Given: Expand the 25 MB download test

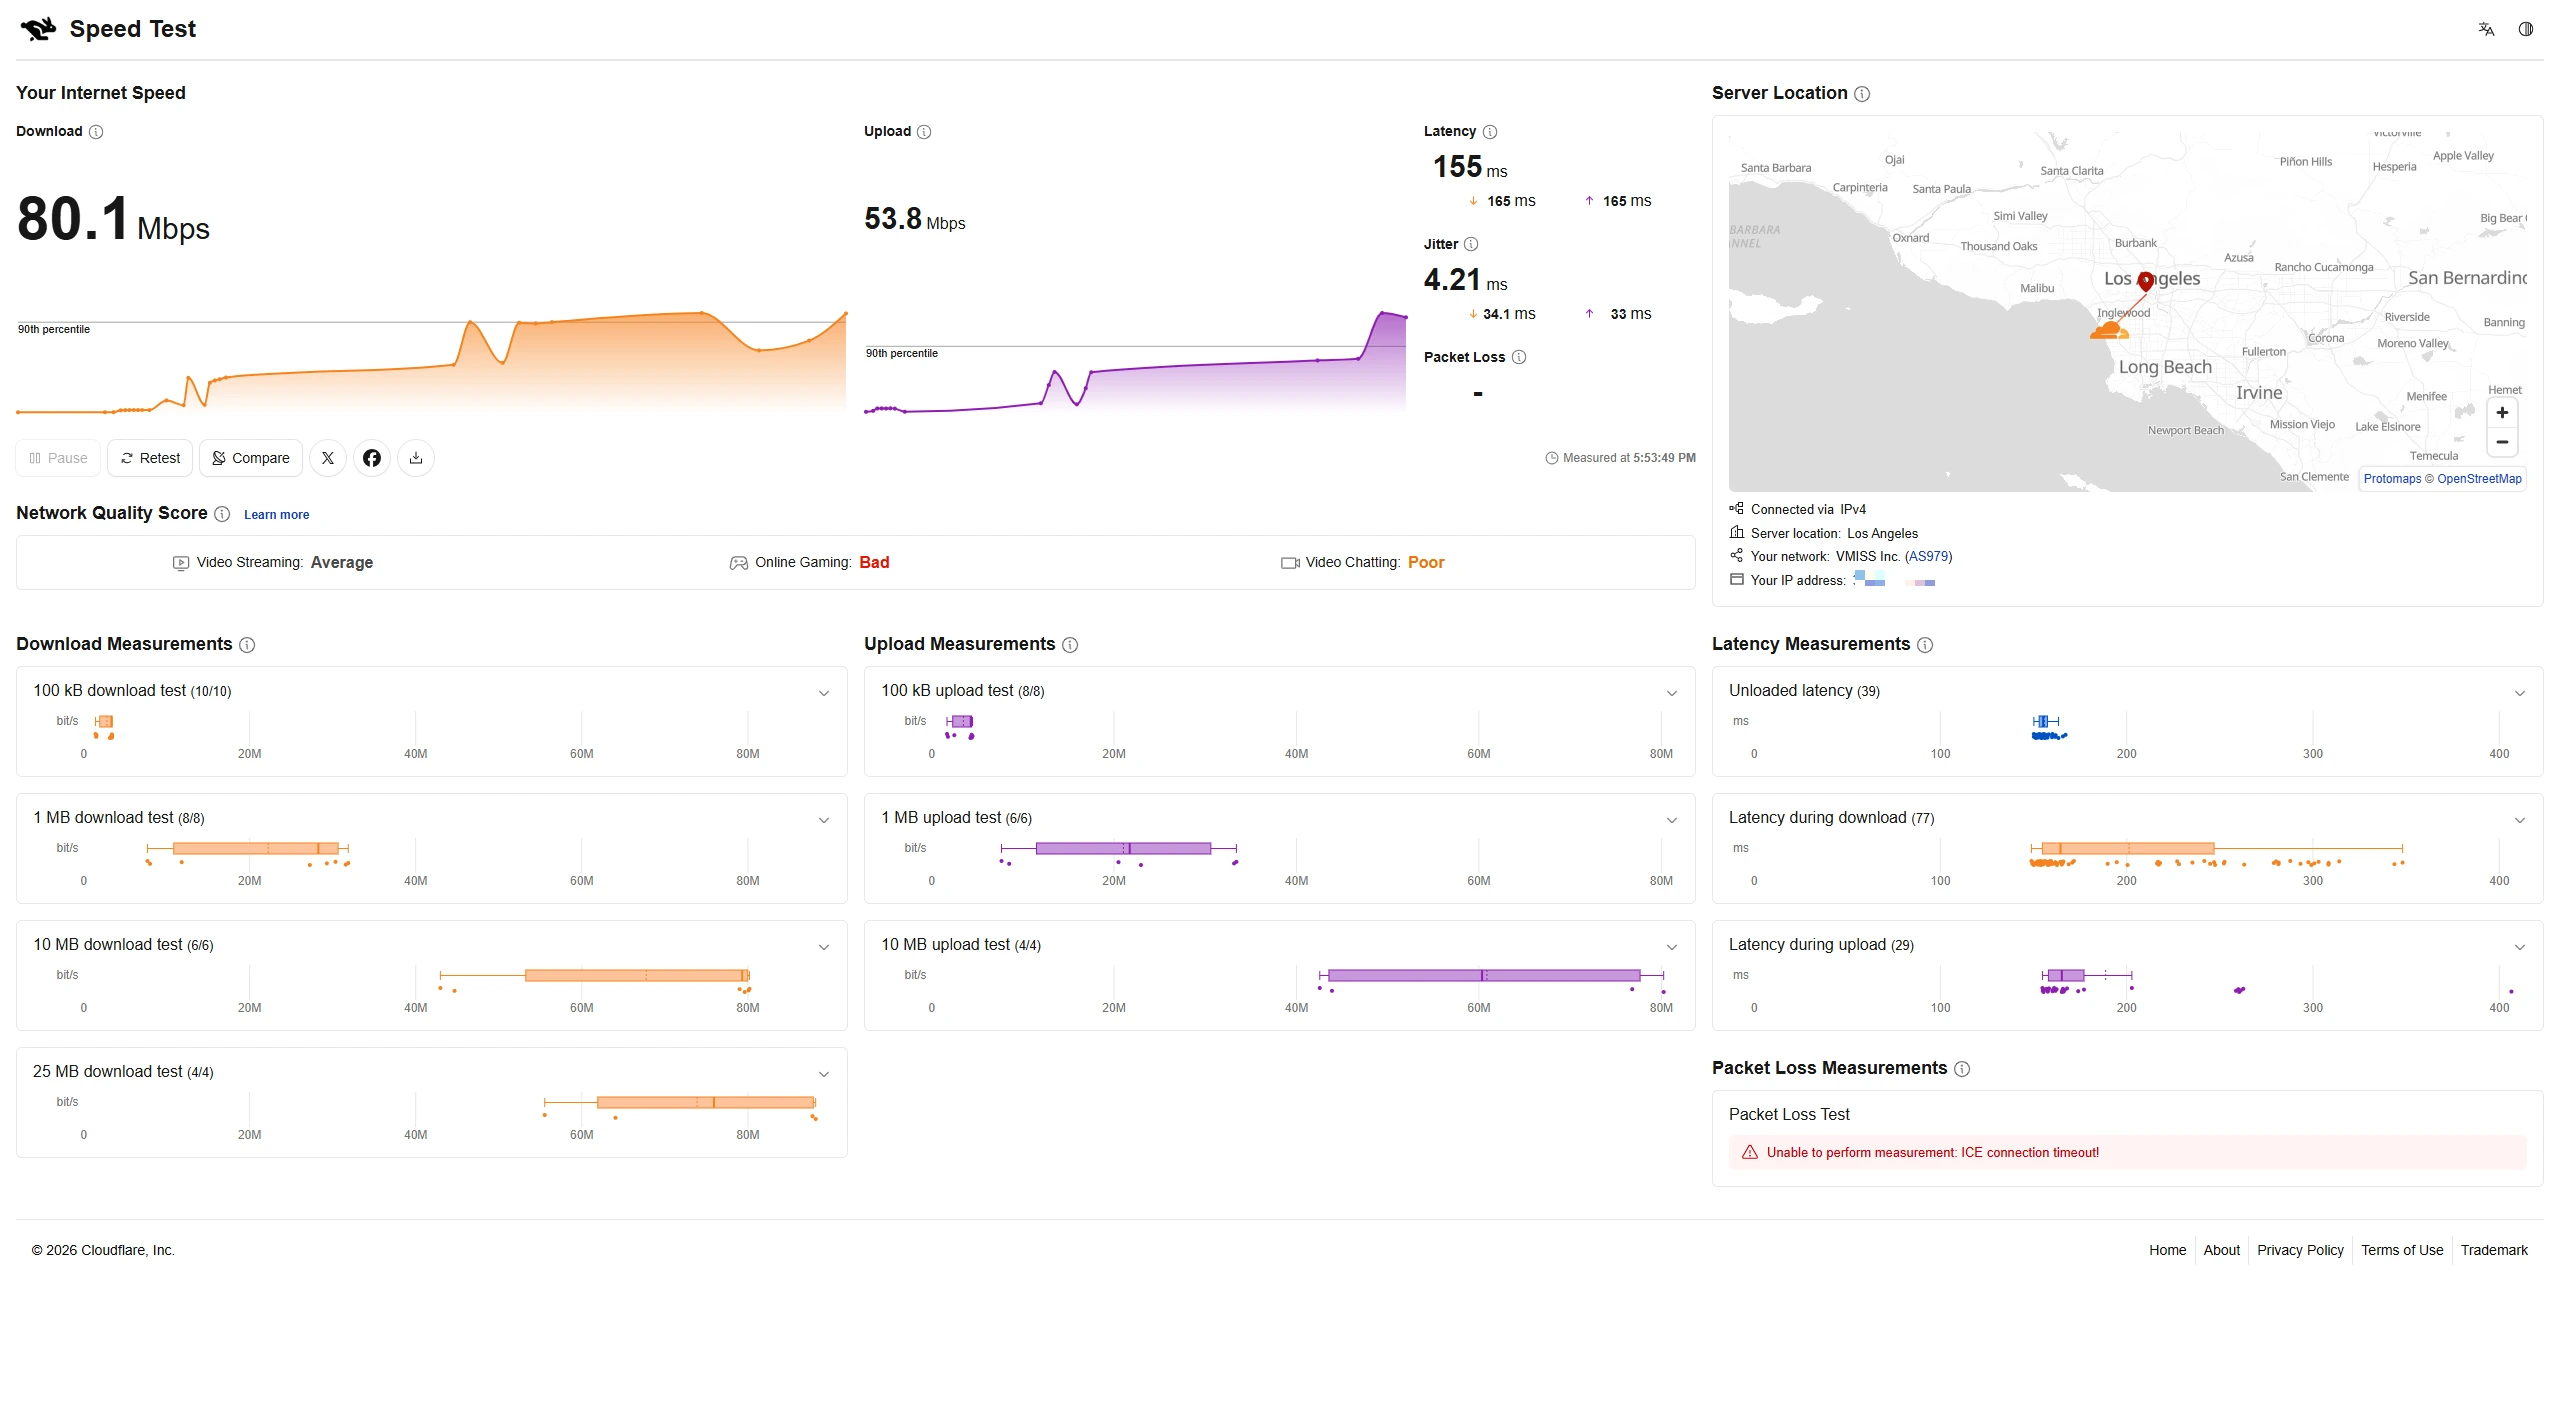Looking at the screenshot, I should coord(824,1074).
